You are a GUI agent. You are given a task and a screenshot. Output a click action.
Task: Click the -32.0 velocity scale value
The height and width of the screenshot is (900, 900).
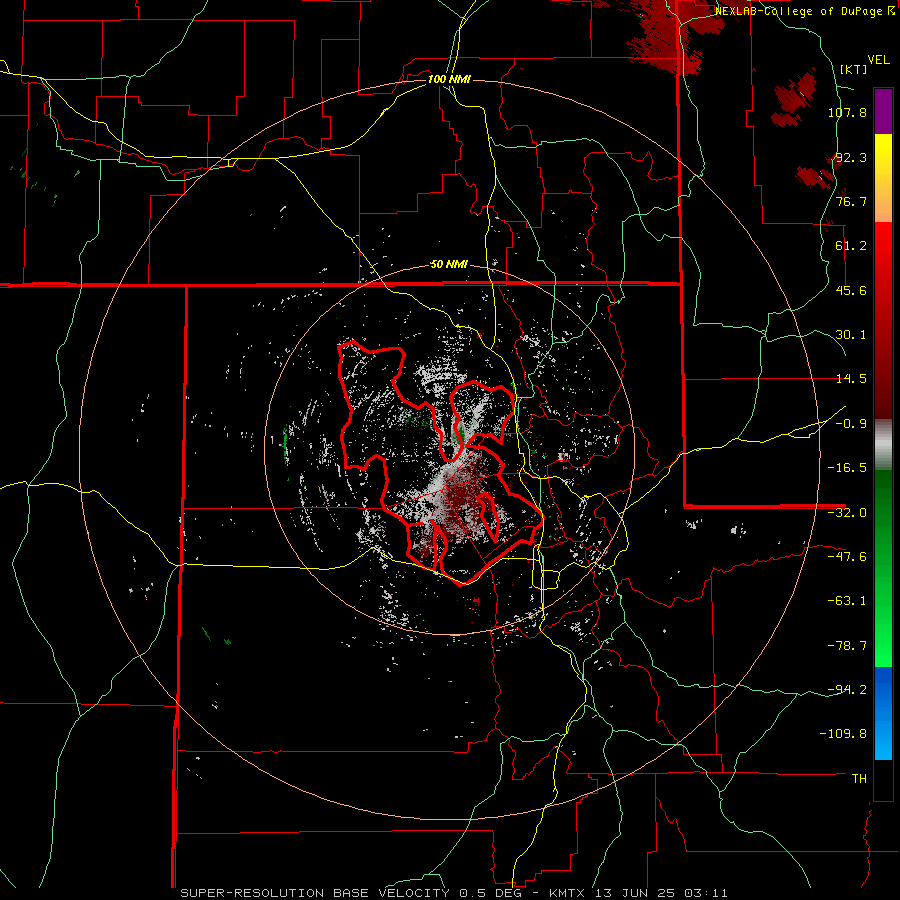point(847,513)
